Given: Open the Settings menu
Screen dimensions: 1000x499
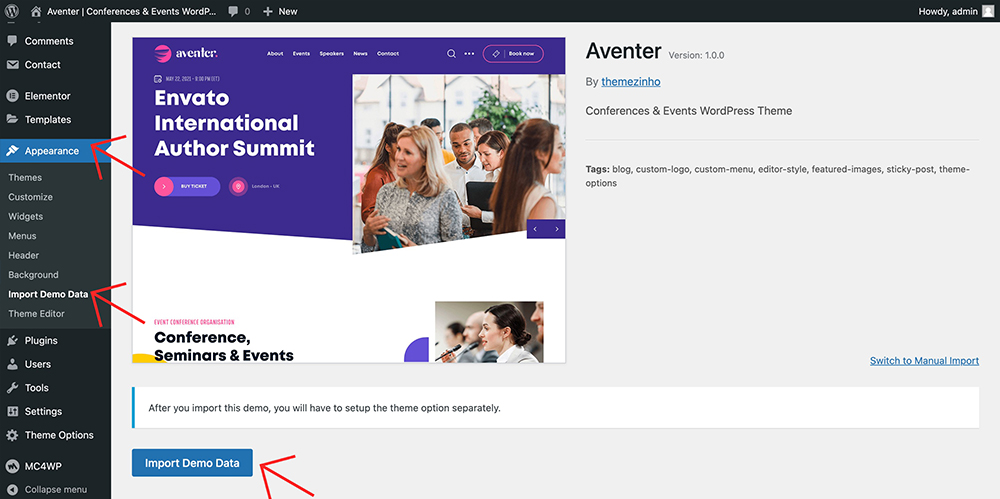Looking at the screenshot, I should point(43,411).
